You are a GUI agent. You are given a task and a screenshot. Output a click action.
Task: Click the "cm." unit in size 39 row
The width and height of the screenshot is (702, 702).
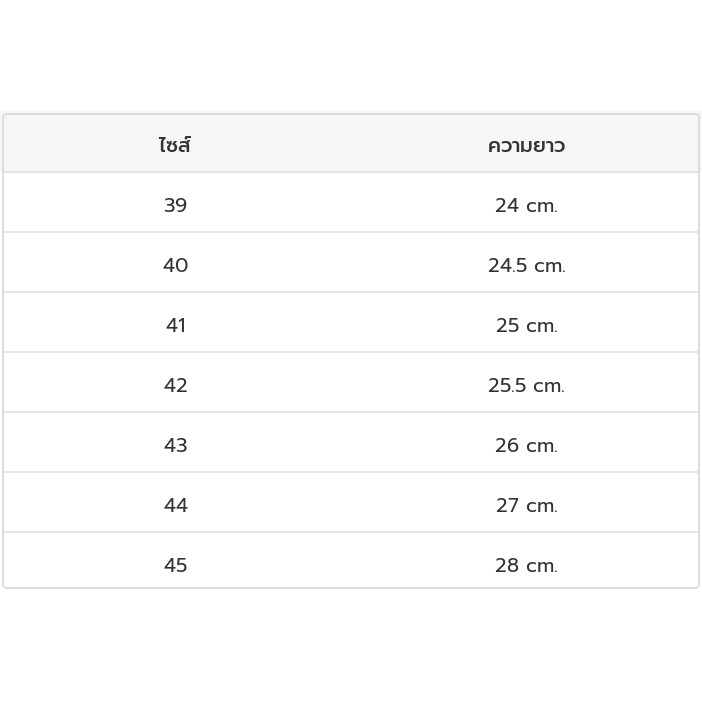tap(542, 207)
